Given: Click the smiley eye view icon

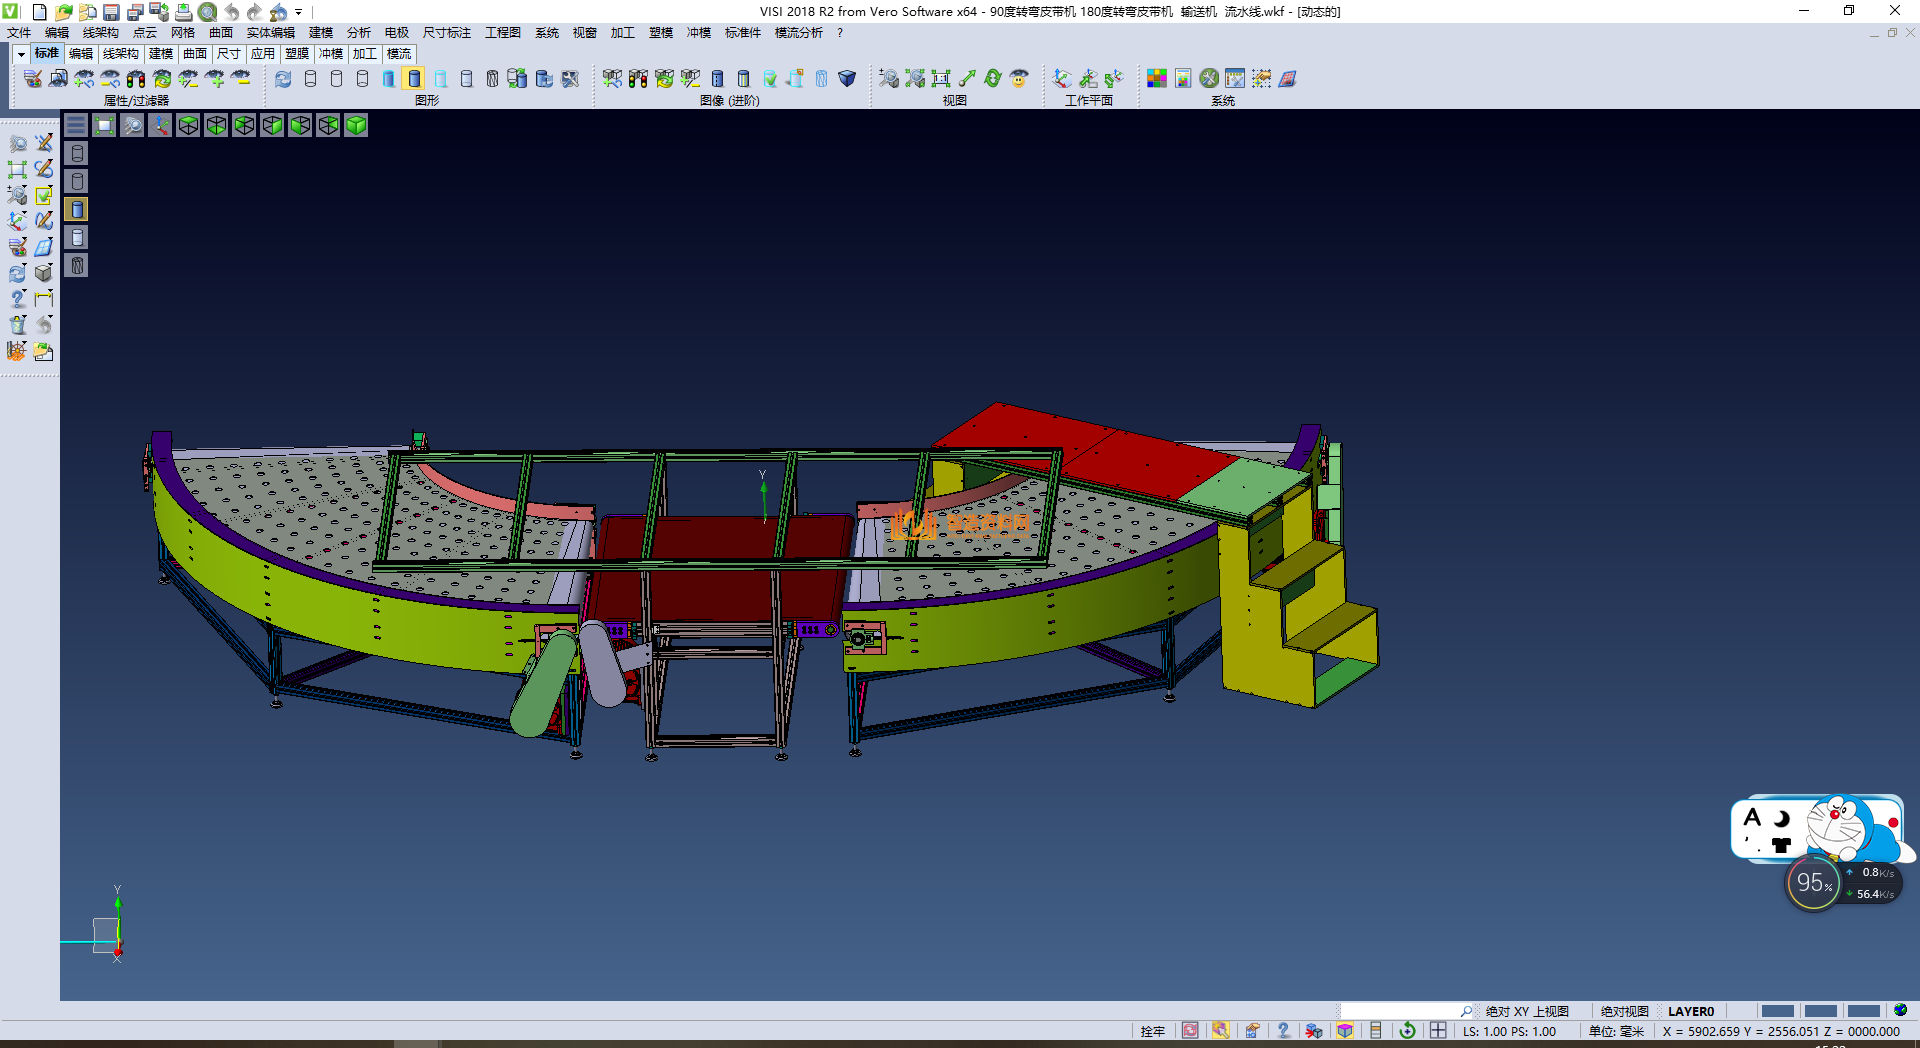Looking at the screenshot, I should [x=1019, y=79].
